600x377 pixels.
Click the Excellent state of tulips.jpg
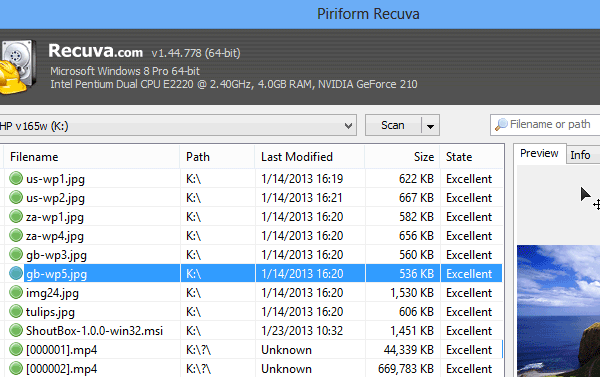click(469, 312)
